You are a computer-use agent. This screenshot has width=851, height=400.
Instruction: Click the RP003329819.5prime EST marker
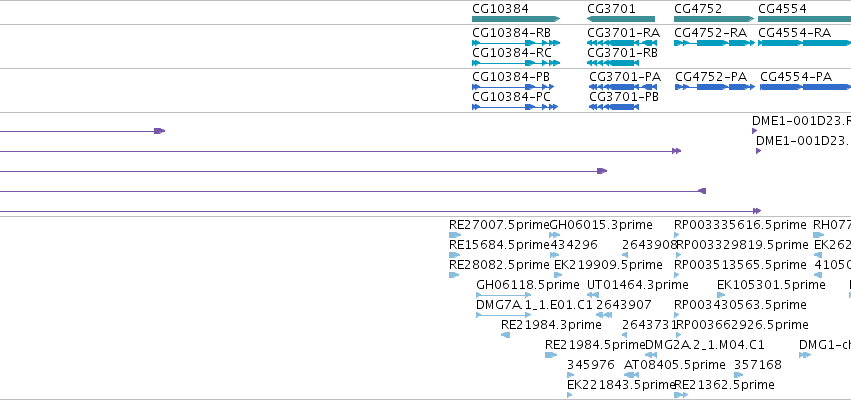coord(678,255)
